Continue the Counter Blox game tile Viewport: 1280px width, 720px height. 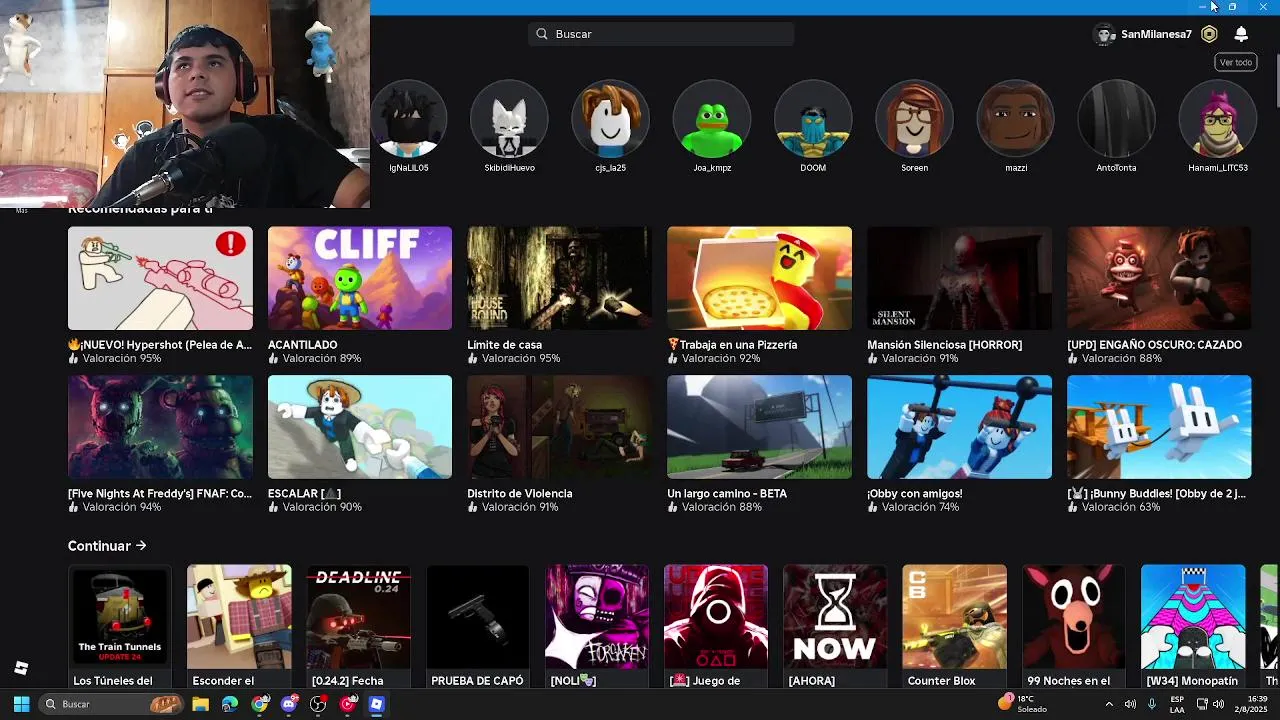[x=954, y=617]
